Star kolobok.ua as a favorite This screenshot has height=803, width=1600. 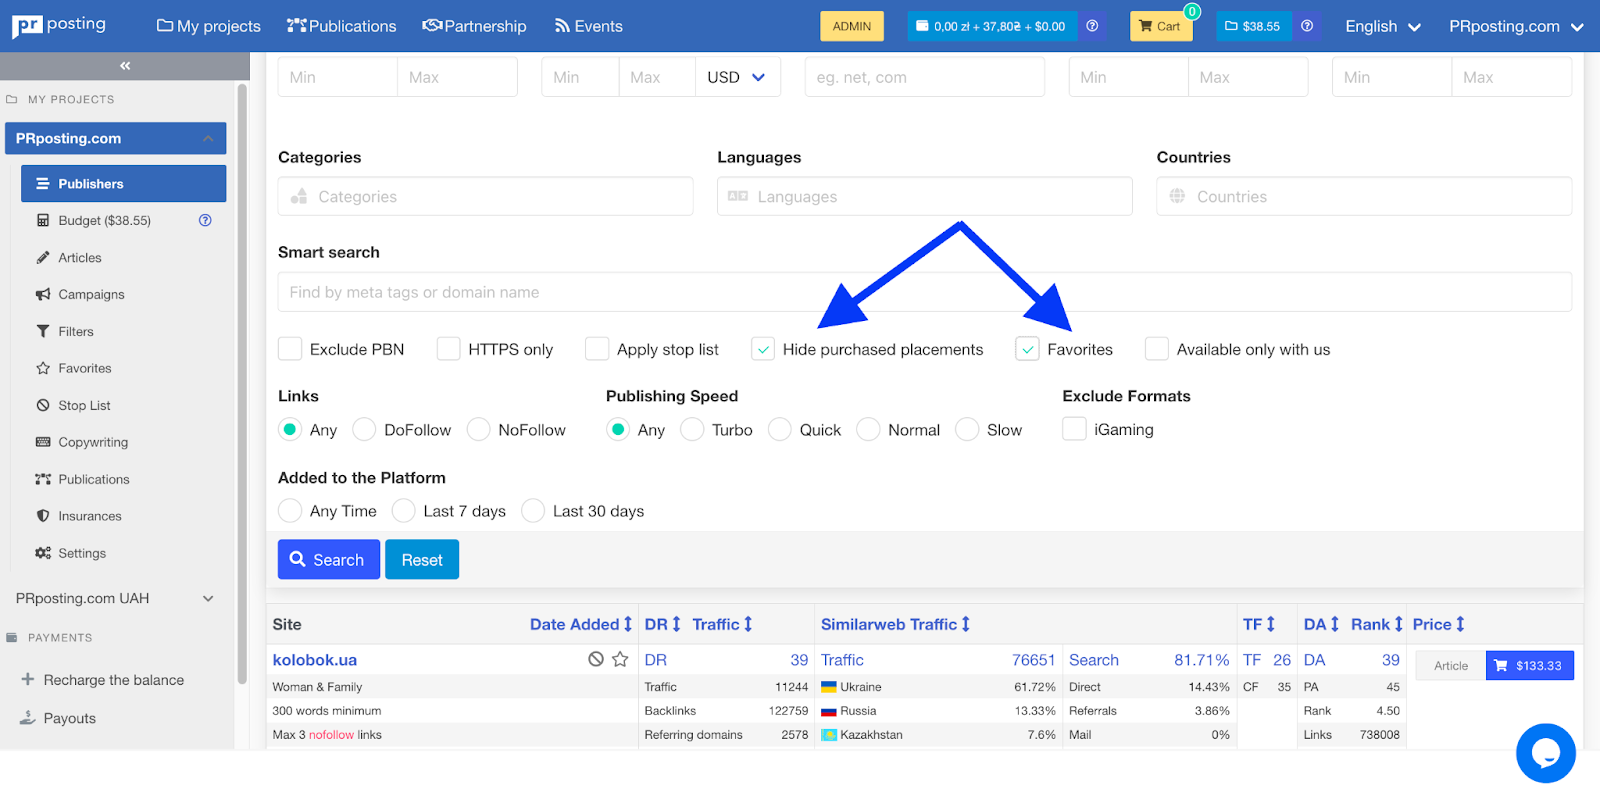pos(620,659)
